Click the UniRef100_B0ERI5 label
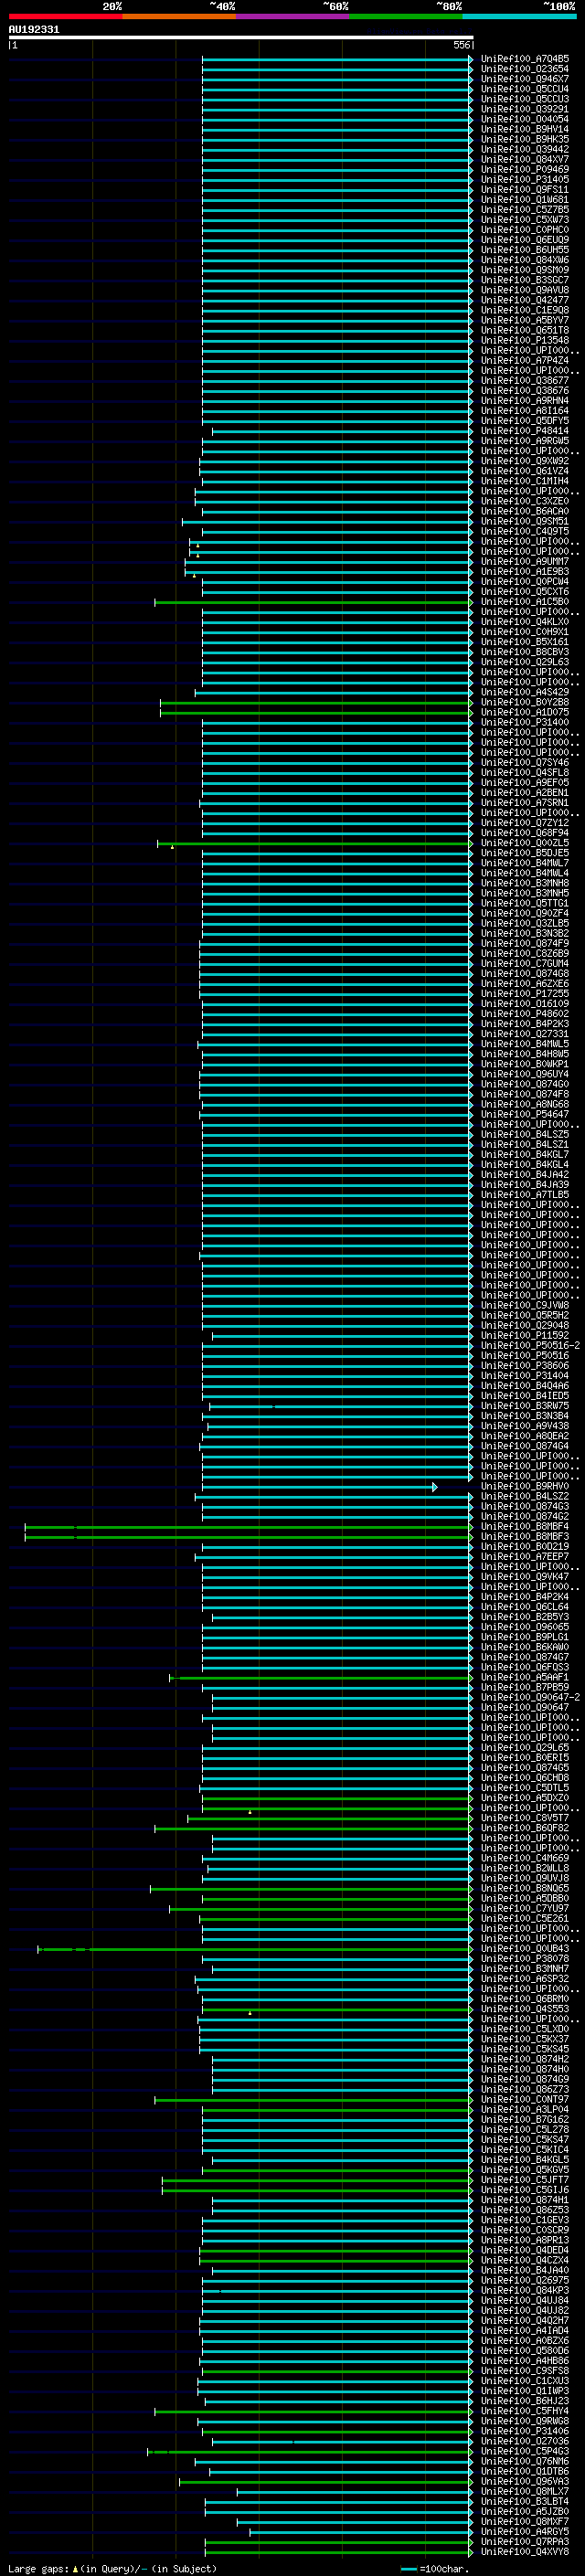Screen dimensions: 585x2576 [x=525, y=1757]
